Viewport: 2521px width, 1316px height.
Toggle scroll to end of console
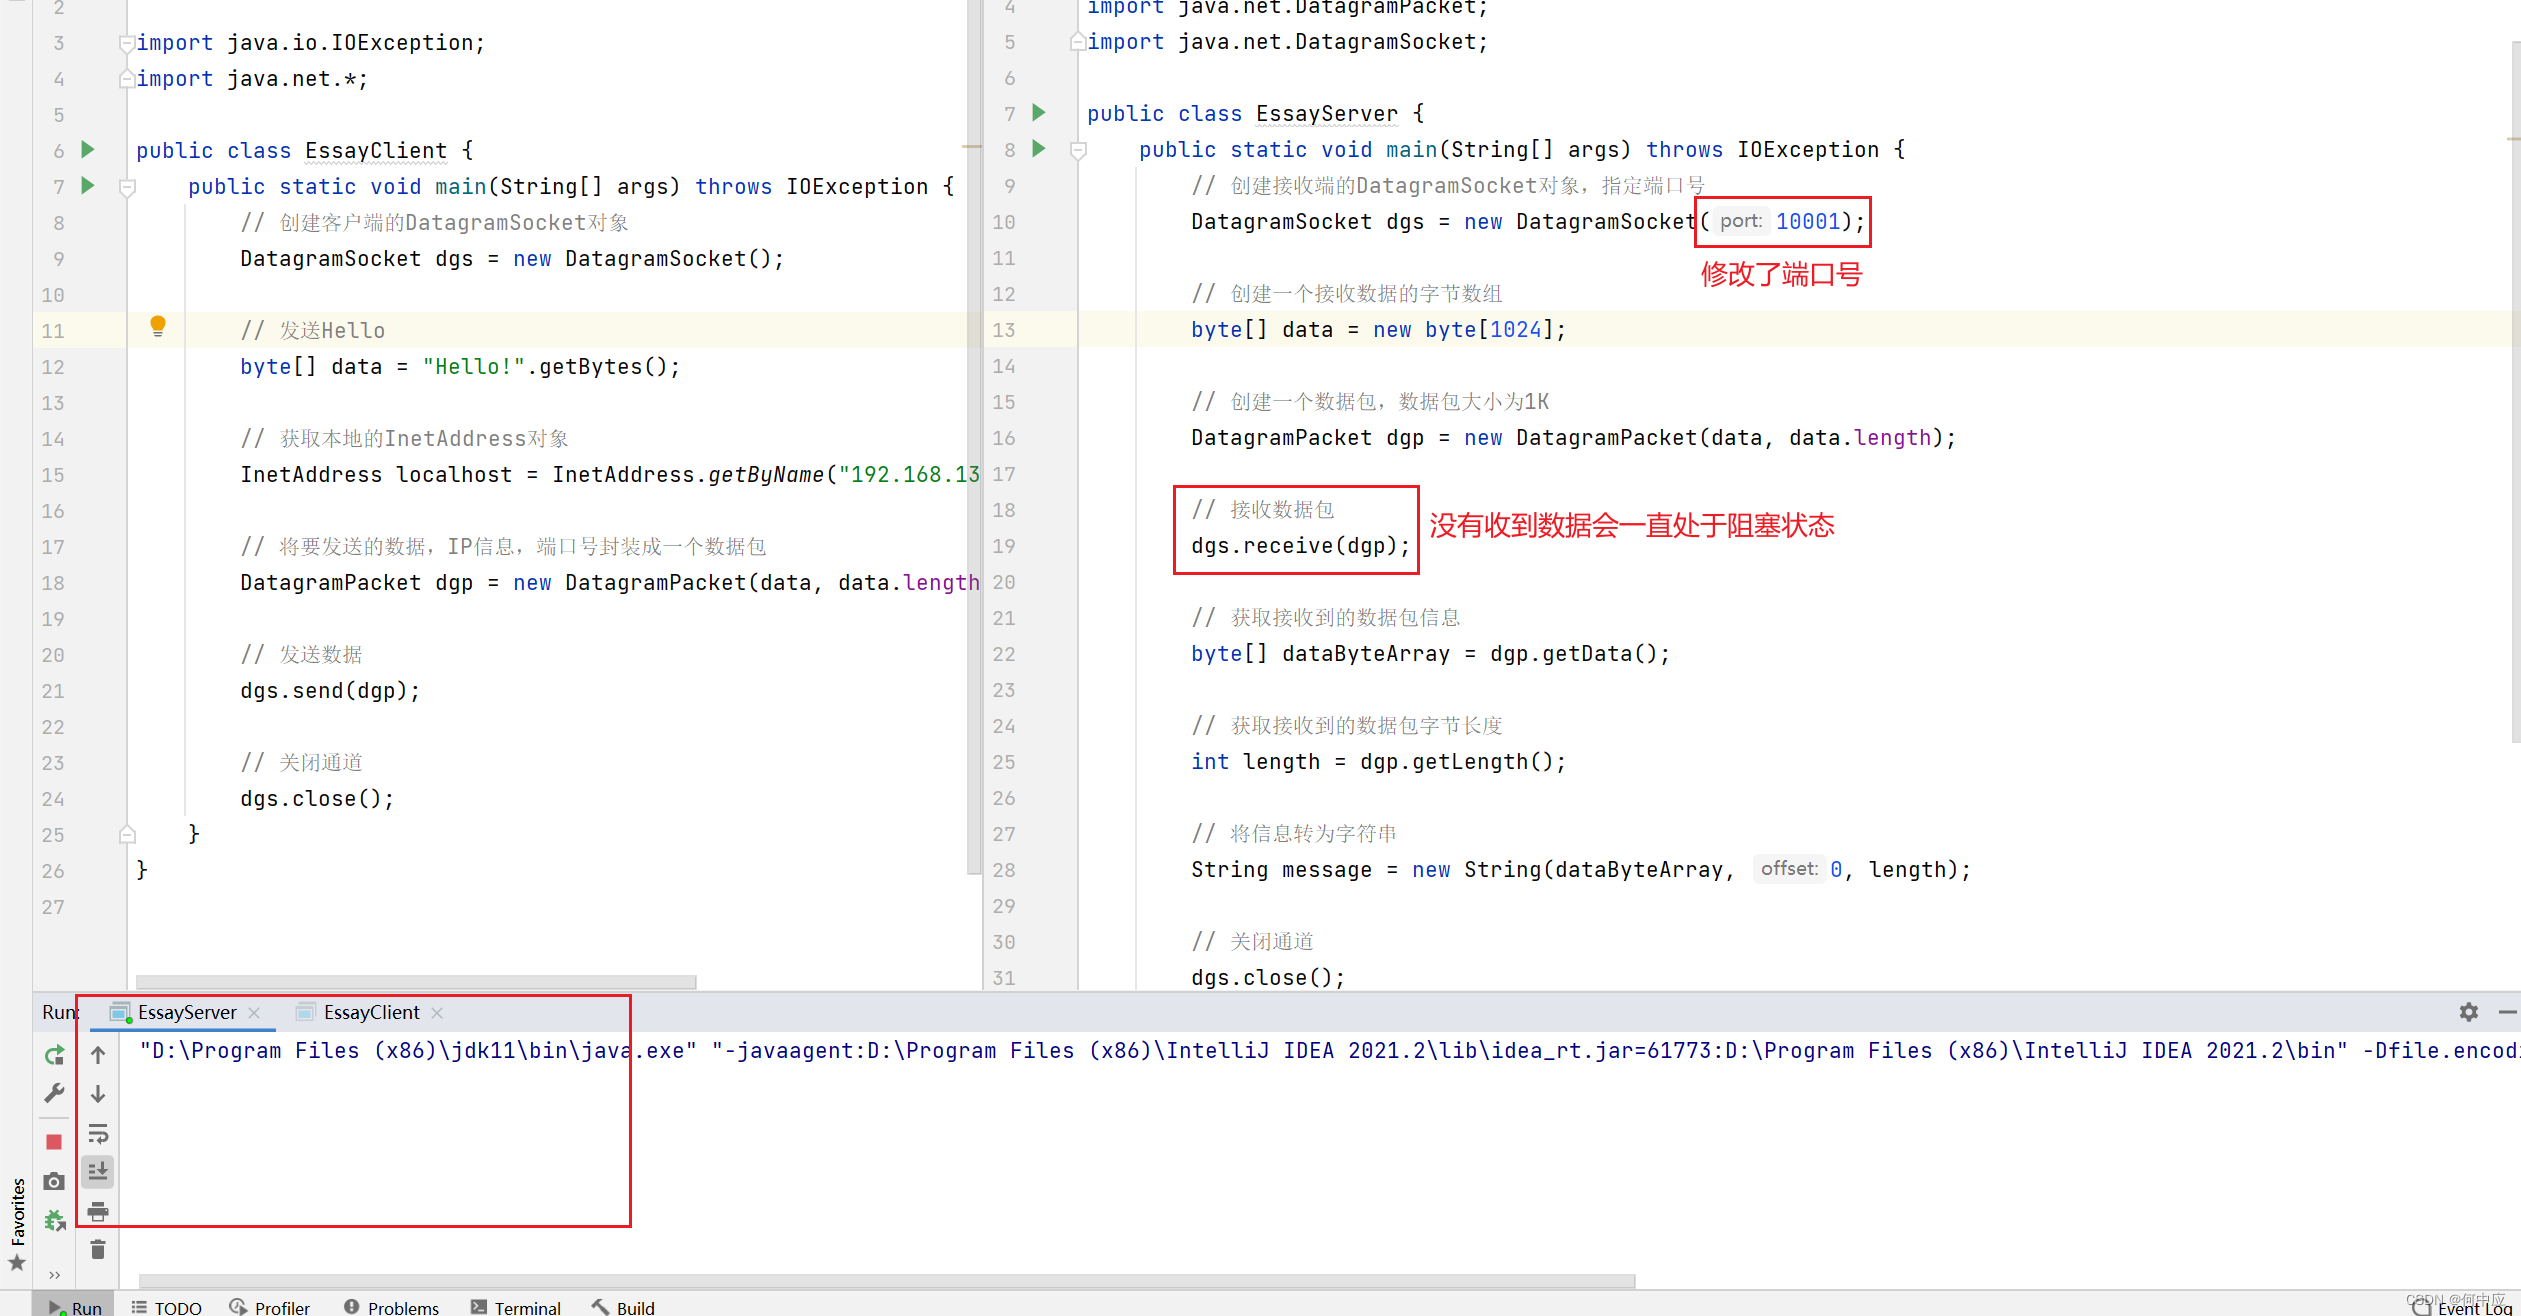98,1171
